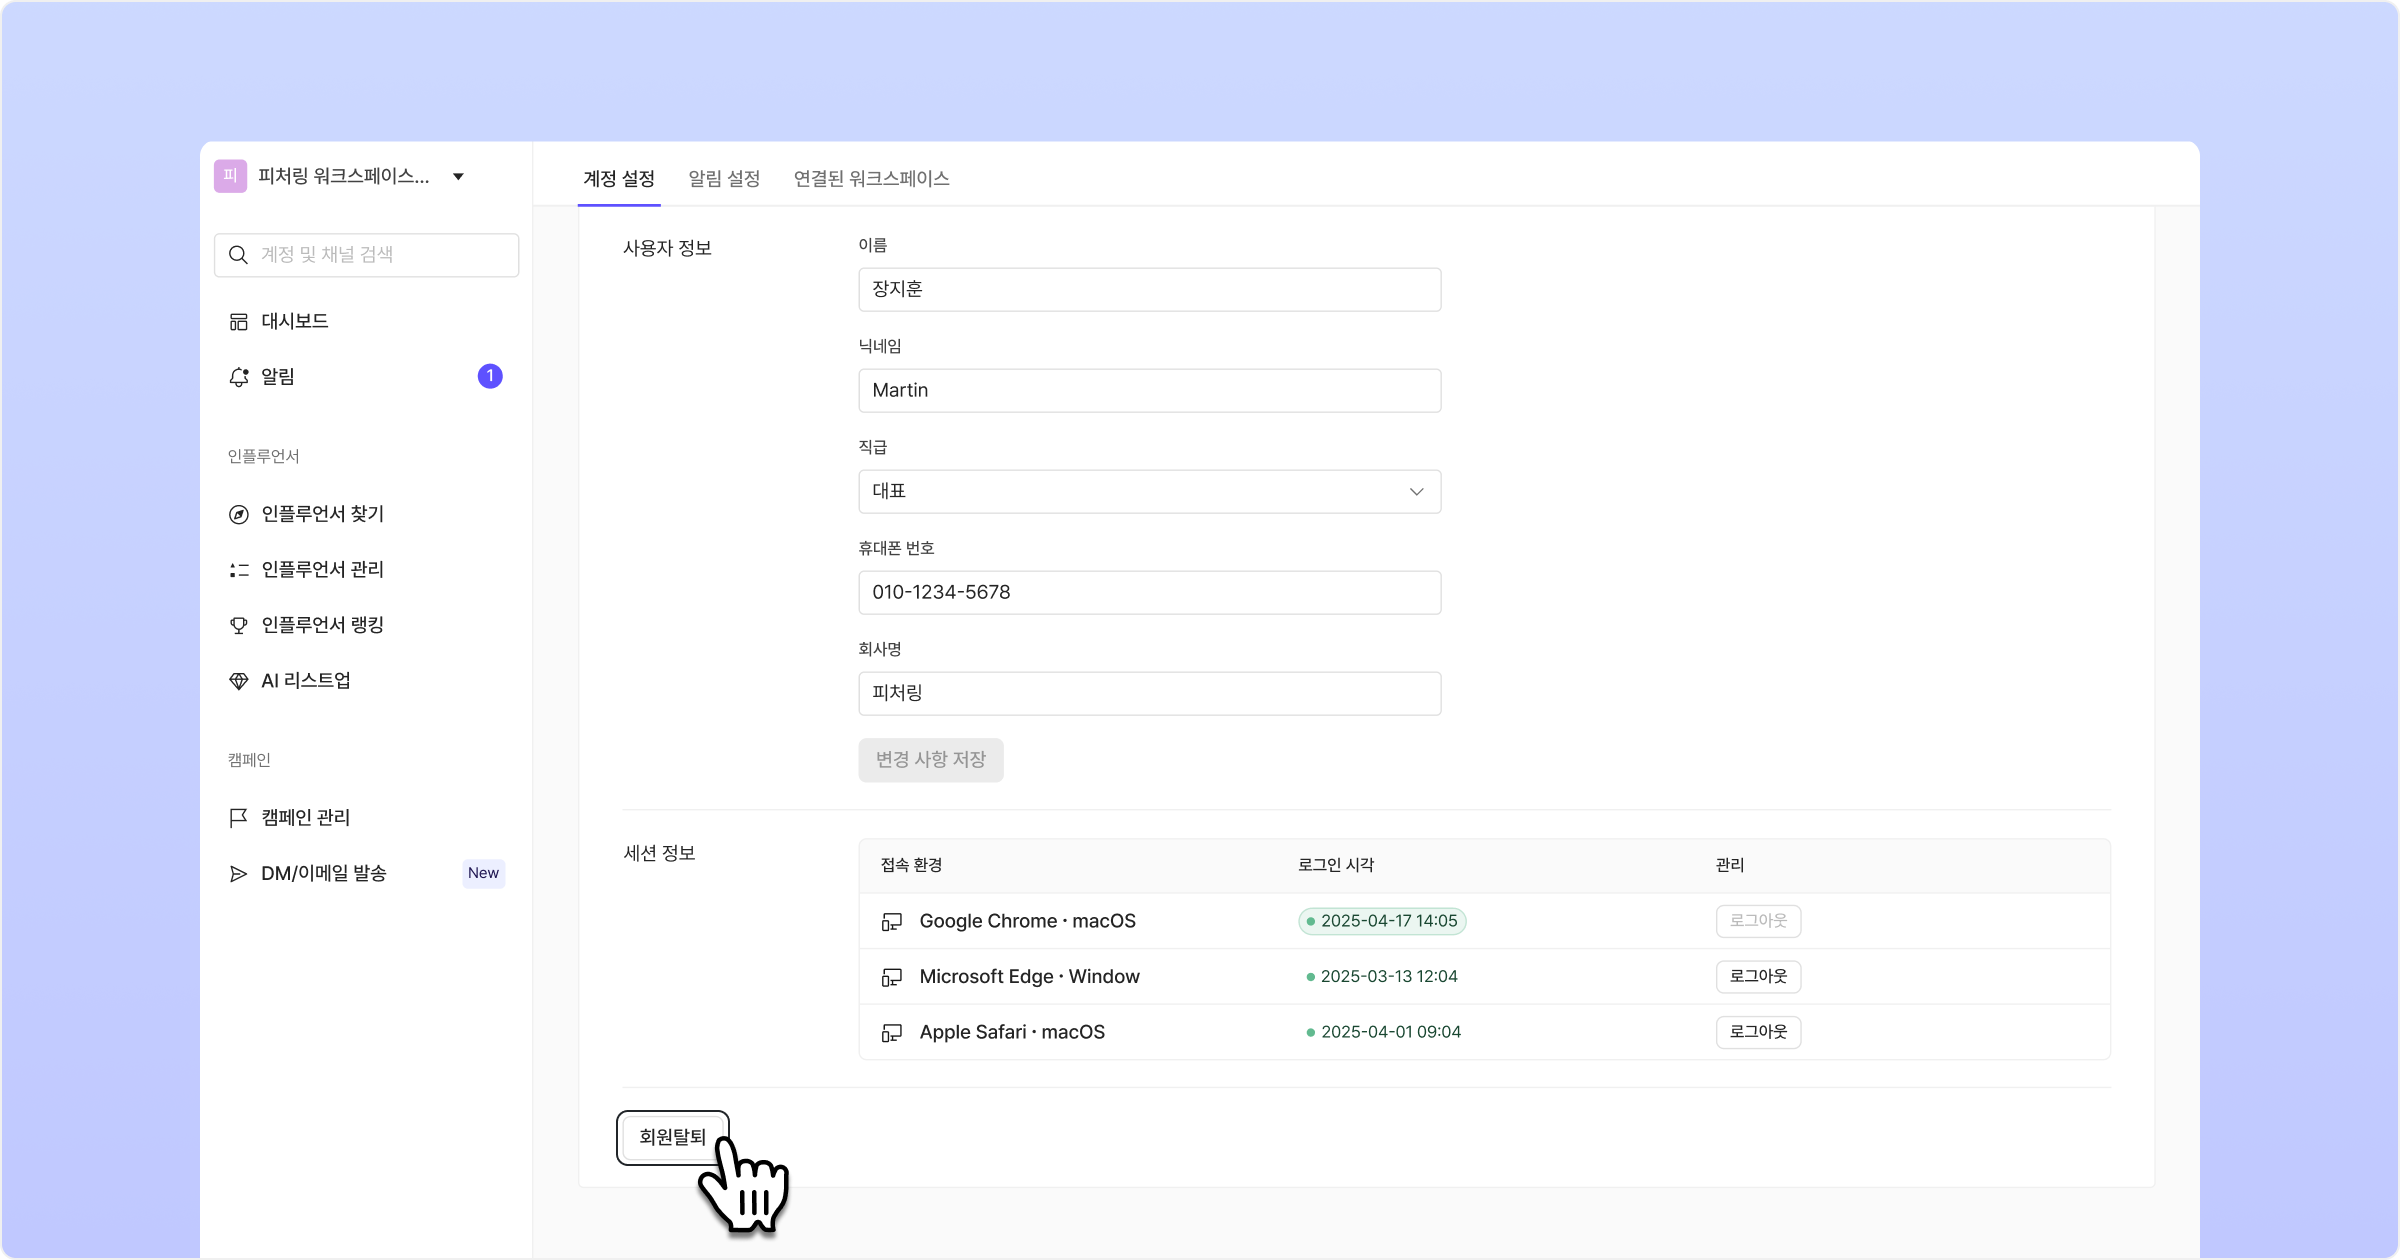Expand the workspace switcher dropdown arrow
The height and width of the screenshot is (1260, 2400).
coord(458,177)
